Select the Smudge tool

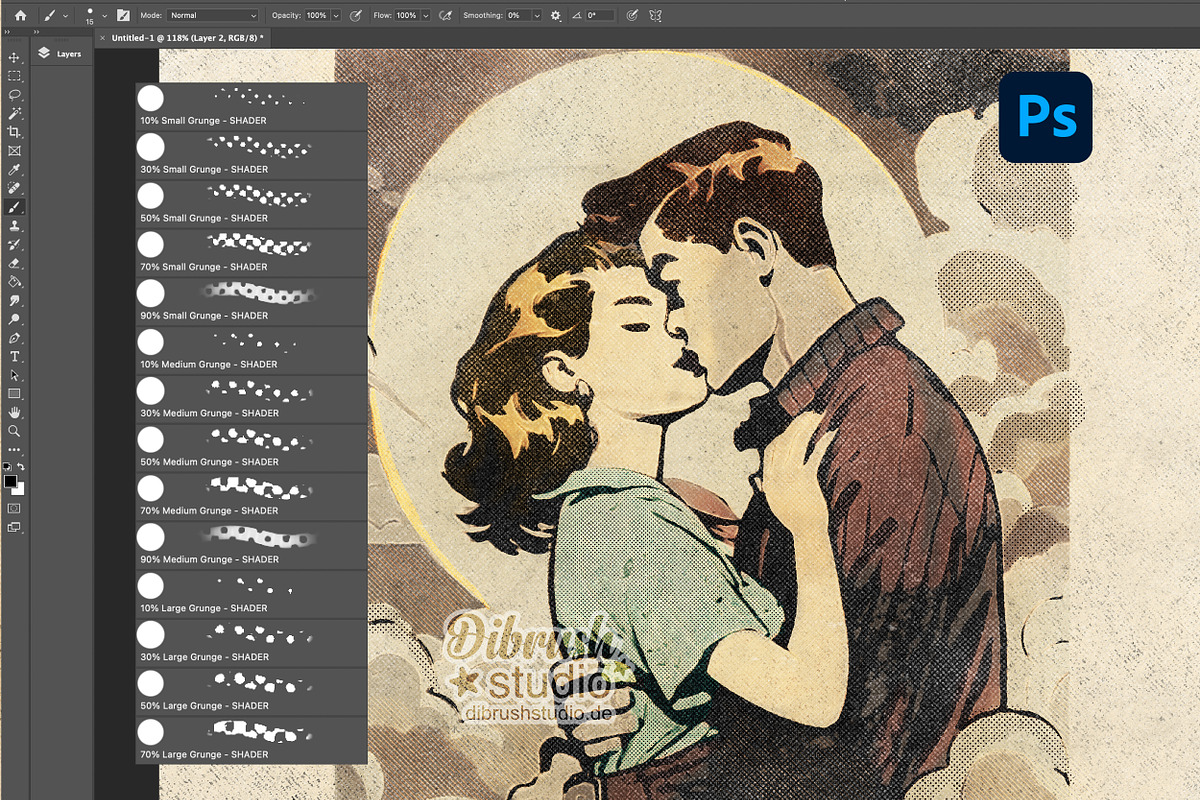(14, 300)
